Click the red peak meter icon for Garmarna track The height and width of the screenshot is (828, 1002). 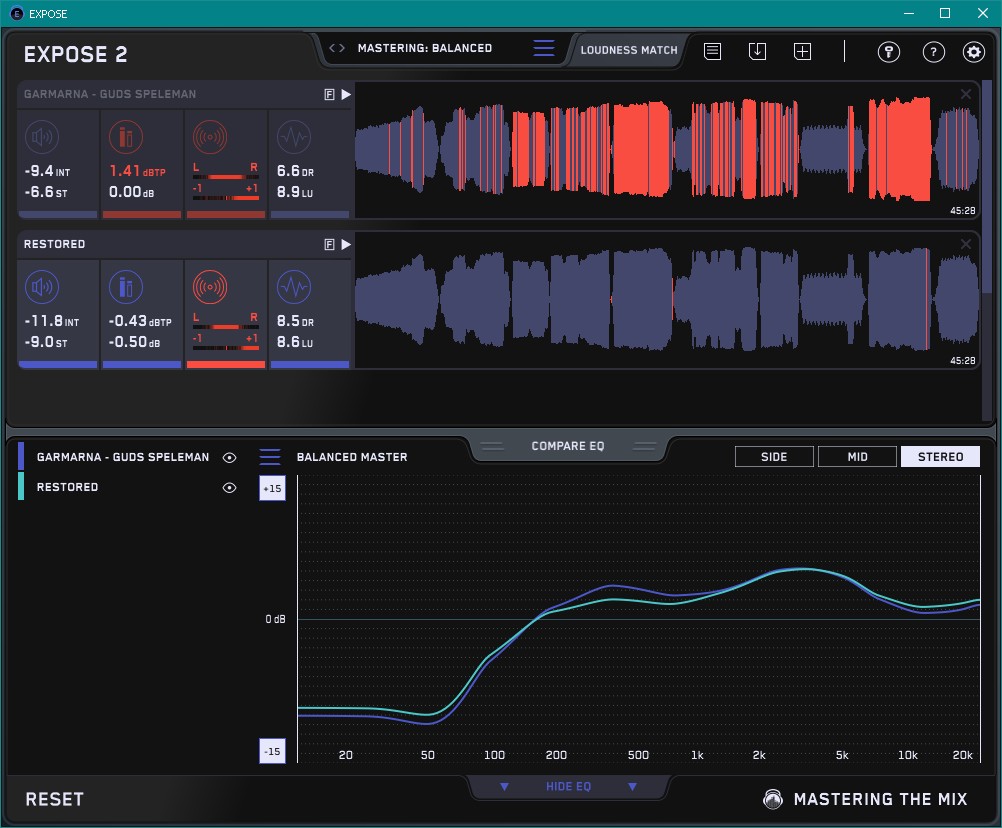click(x=125, y=137)
